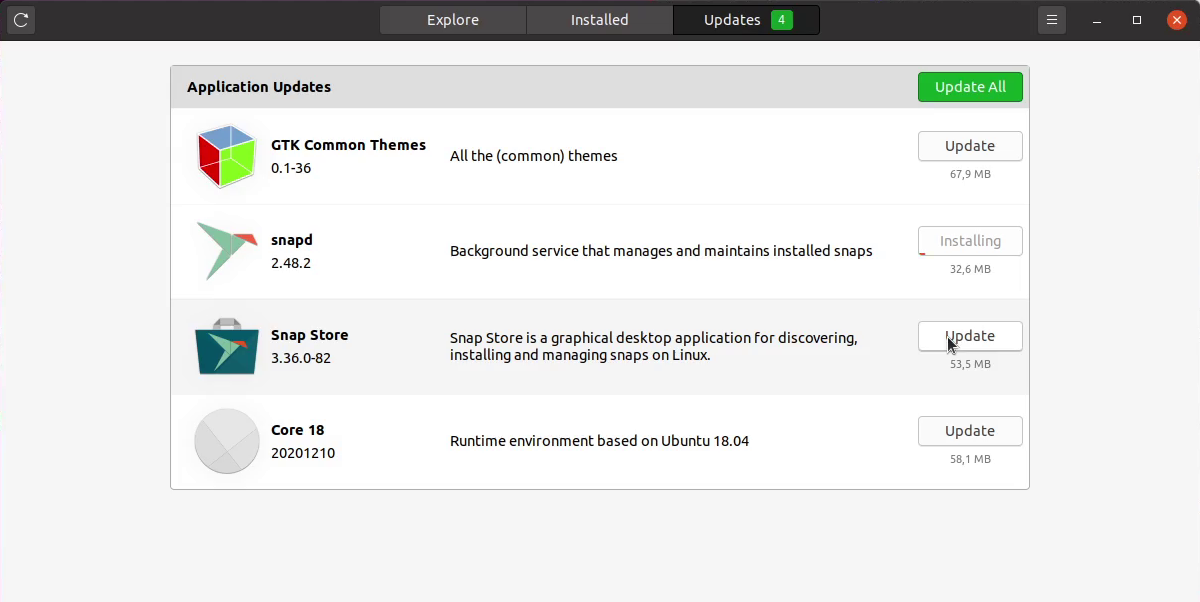Click the snapd app name
This screenshot has width=1200, height=602.
[x=292, y=240]
